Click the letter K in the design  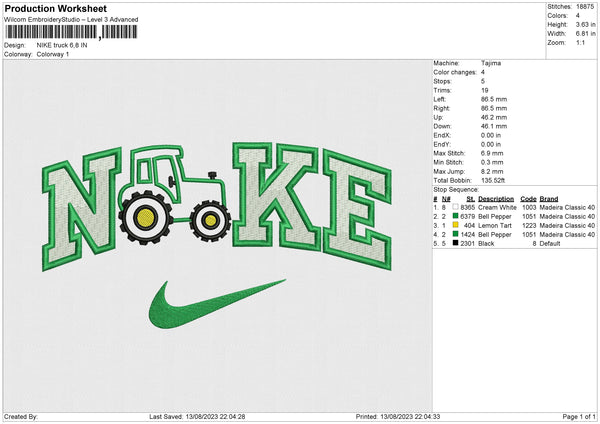coord(275,196)
